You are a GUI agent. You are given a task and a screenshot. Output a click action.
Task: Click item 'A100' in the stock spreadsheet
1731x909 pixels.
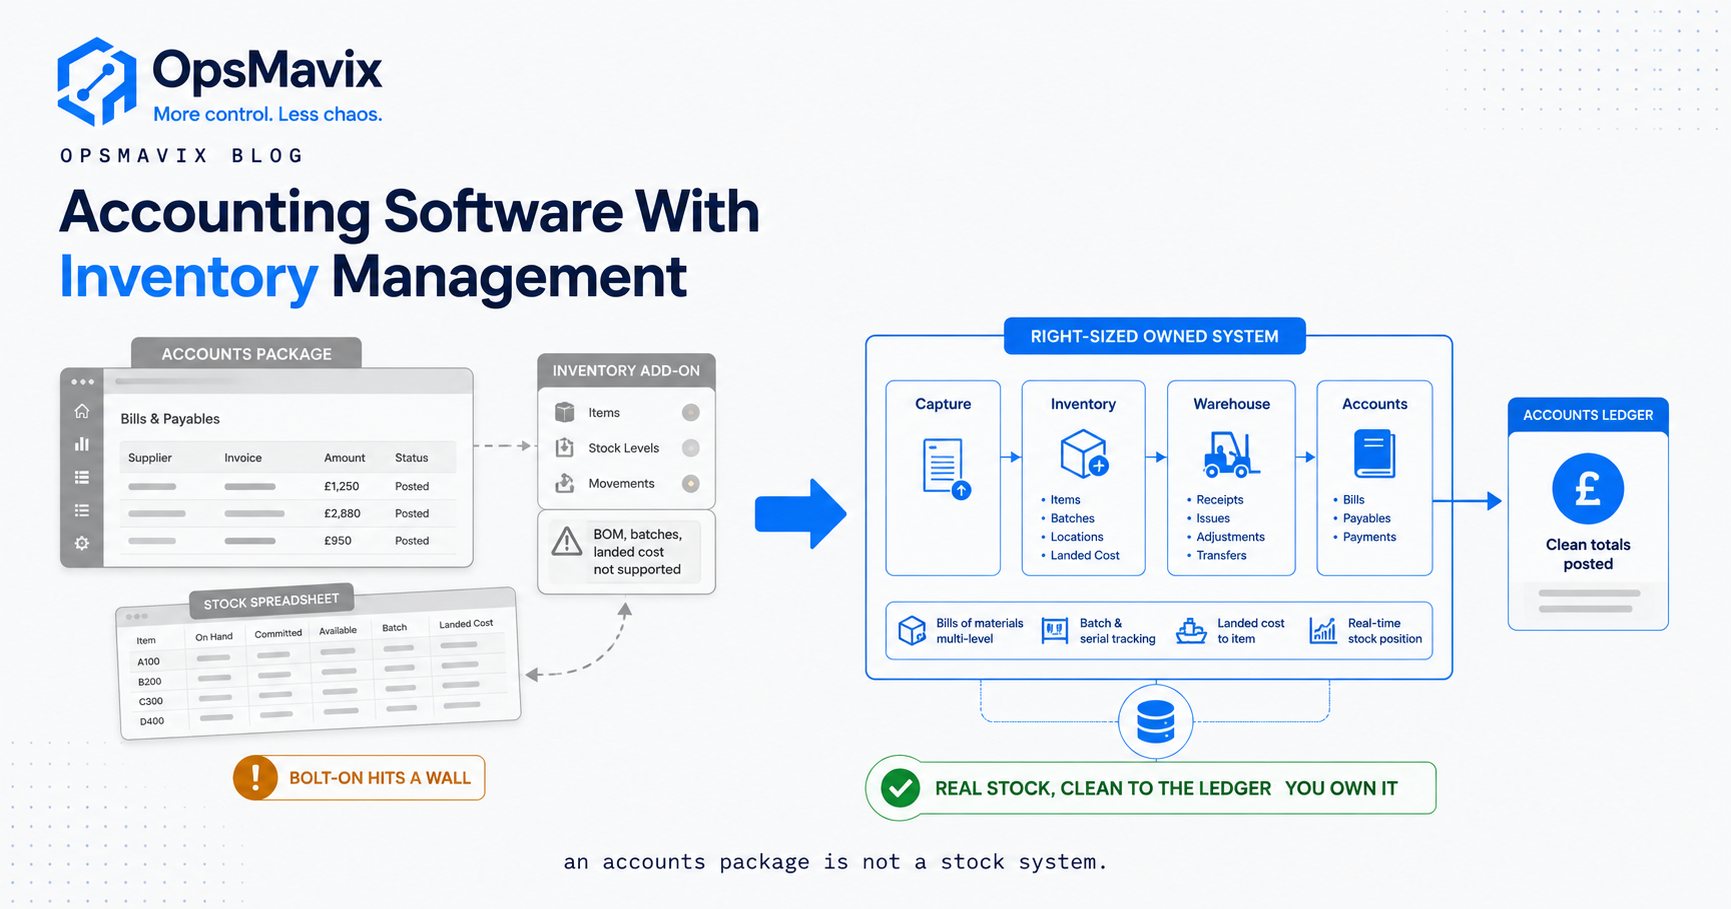point(148,661)
